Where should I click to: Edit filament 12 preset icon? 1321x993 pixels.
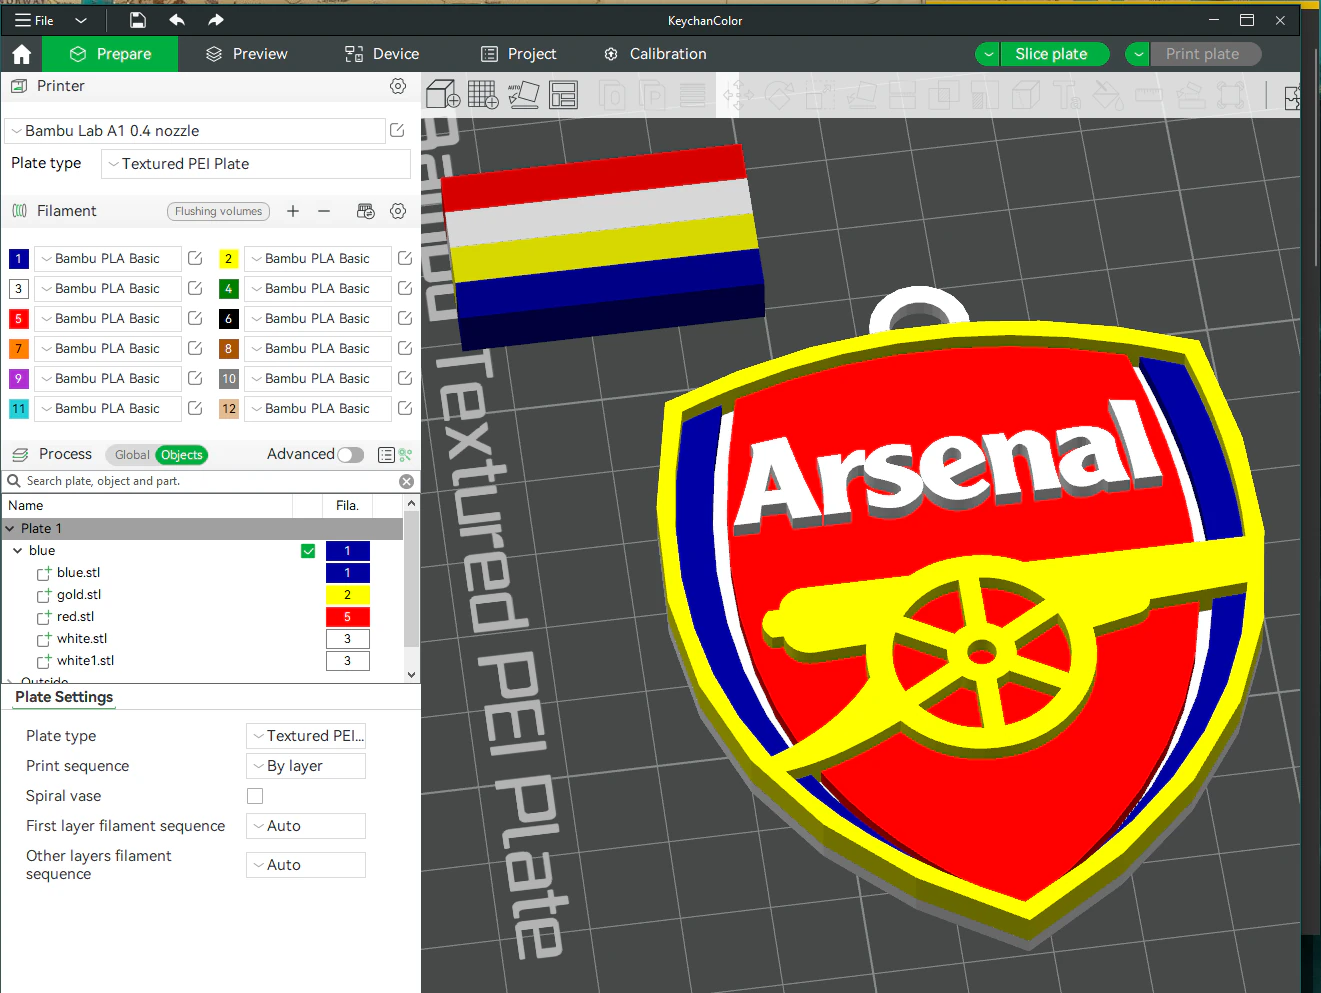[x=405, y=408]
